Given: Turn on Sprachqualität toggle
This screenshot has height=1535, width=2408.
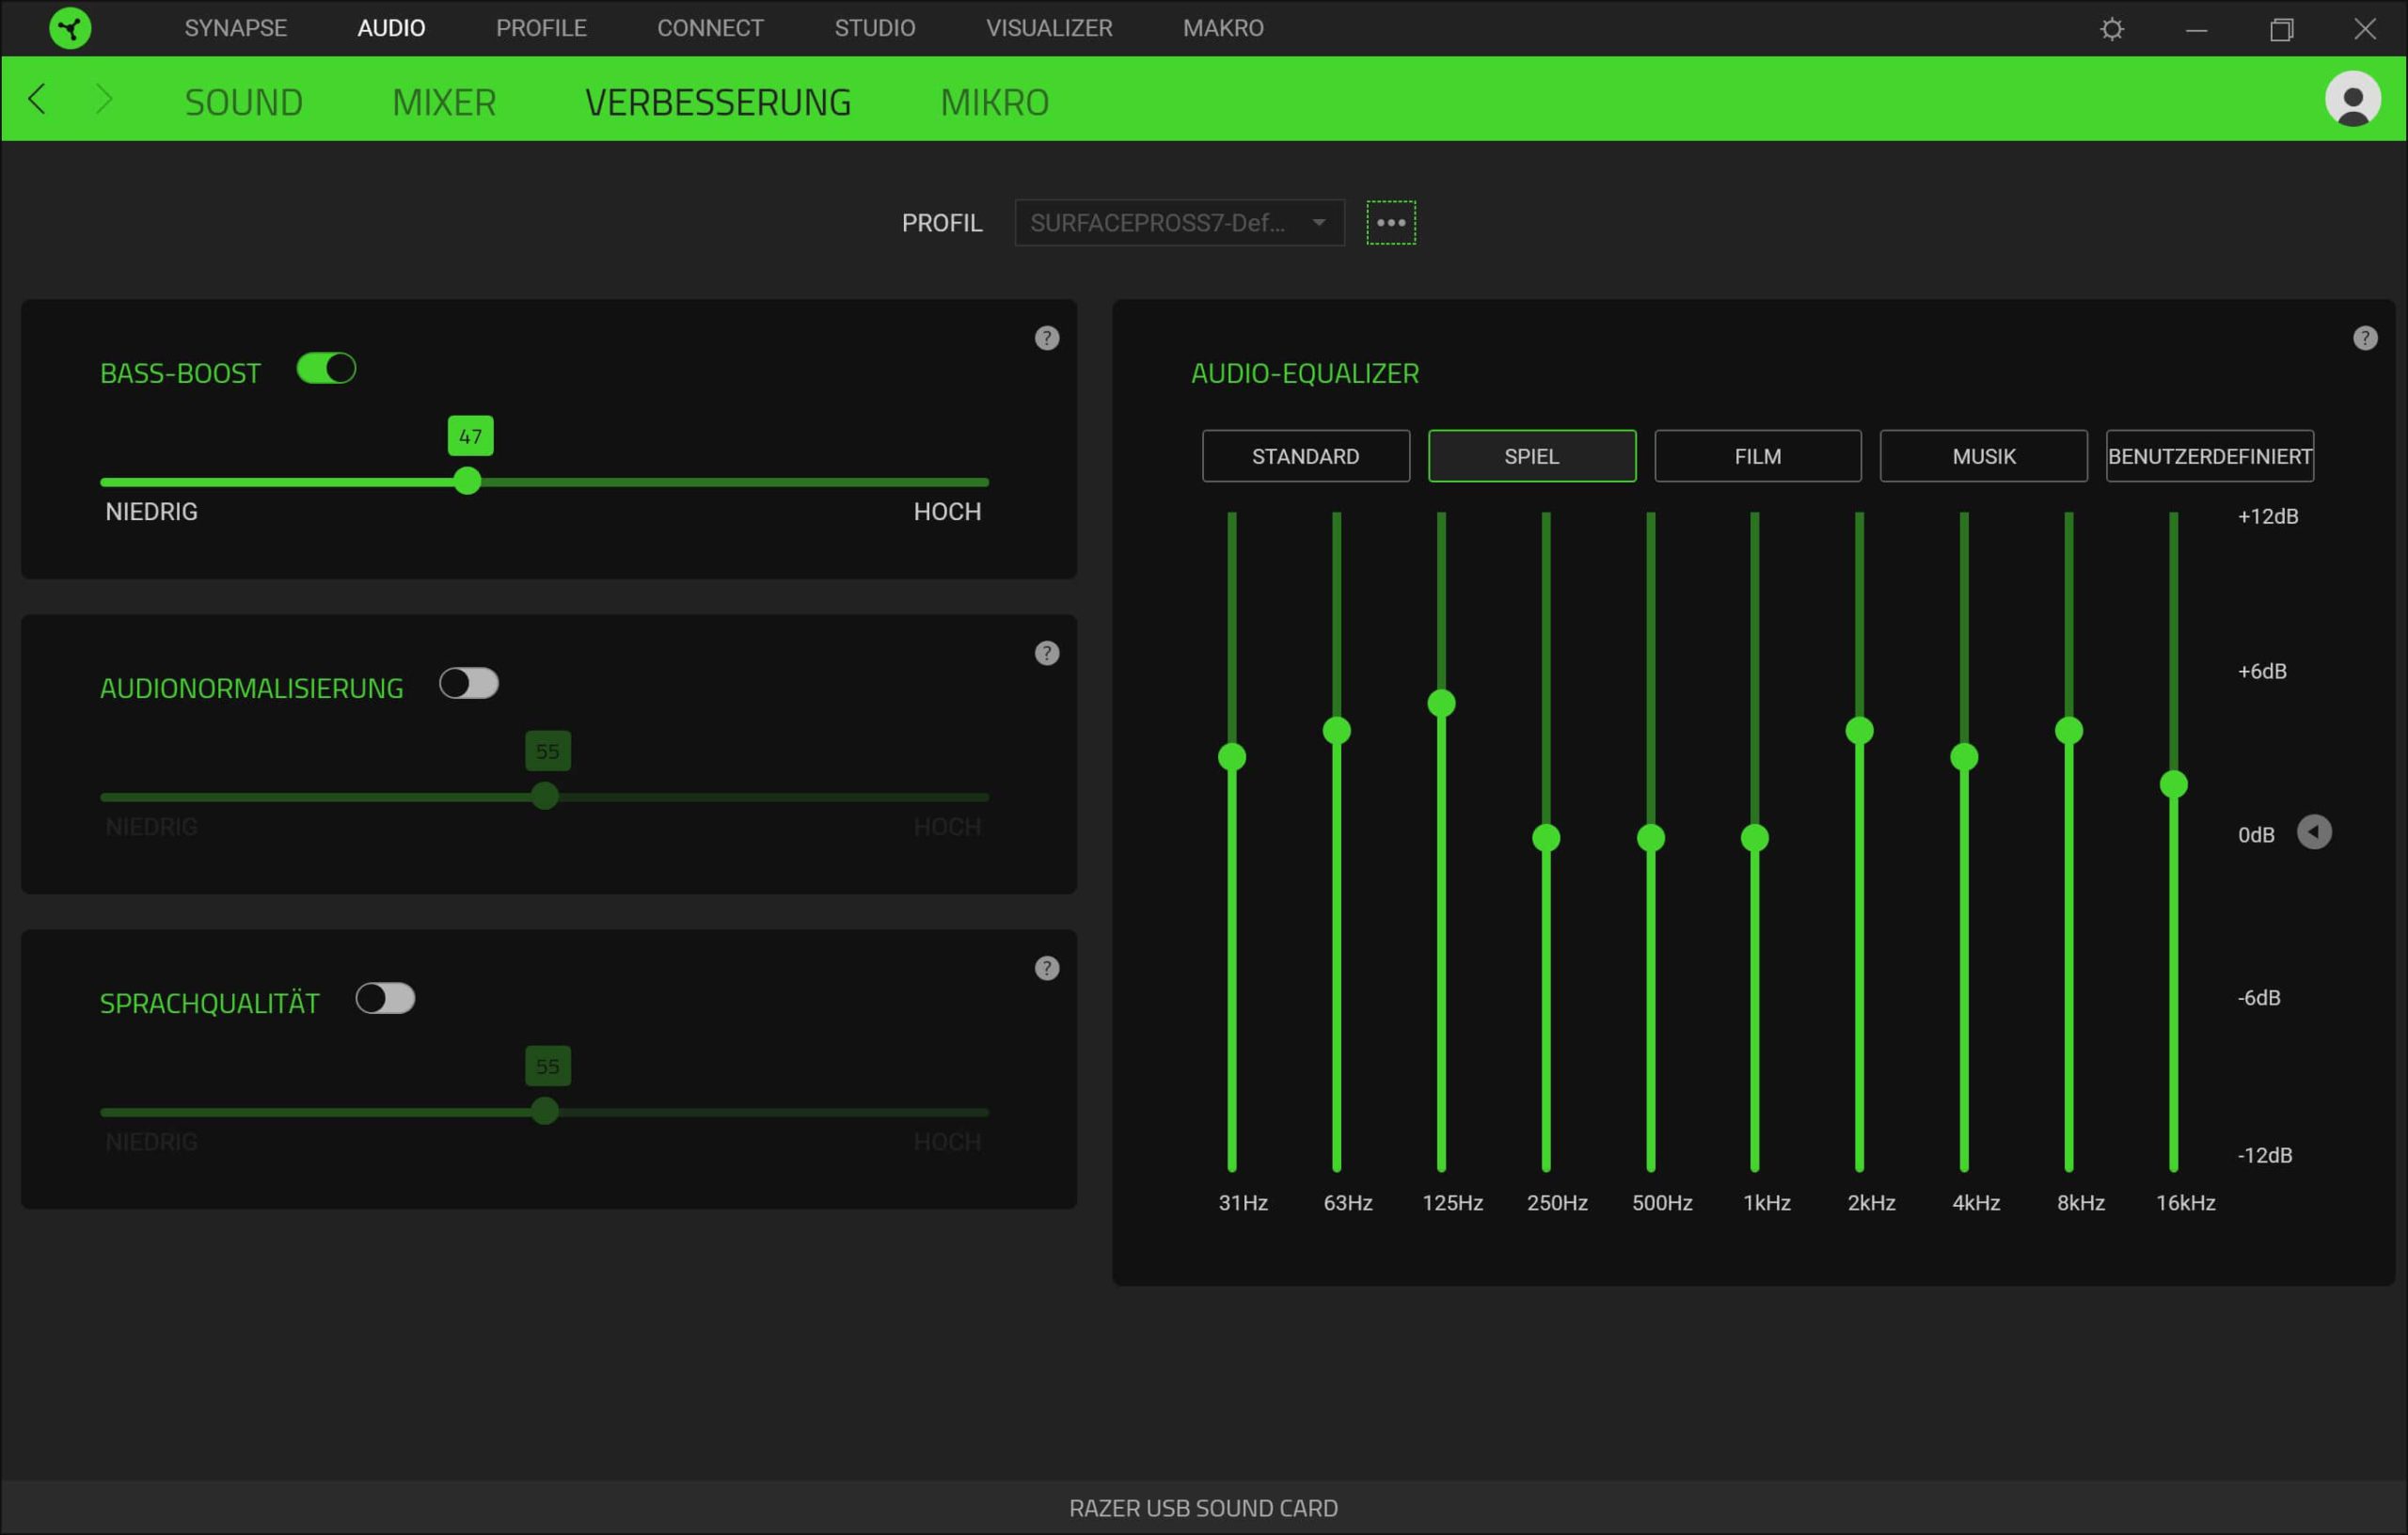Looking at the screenshot, I should tap(385, 999).
